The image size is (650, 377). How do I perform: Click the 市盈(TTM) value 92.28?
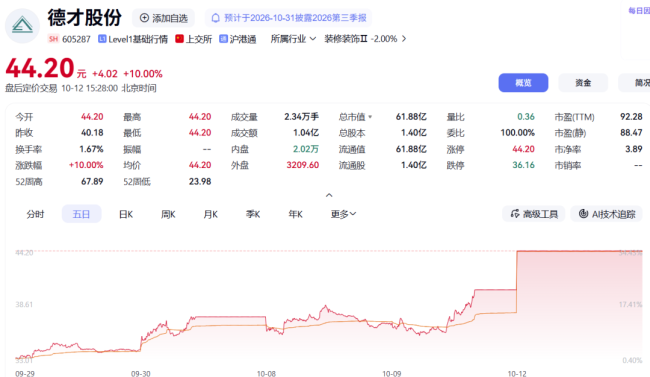(x=631, y=117)
